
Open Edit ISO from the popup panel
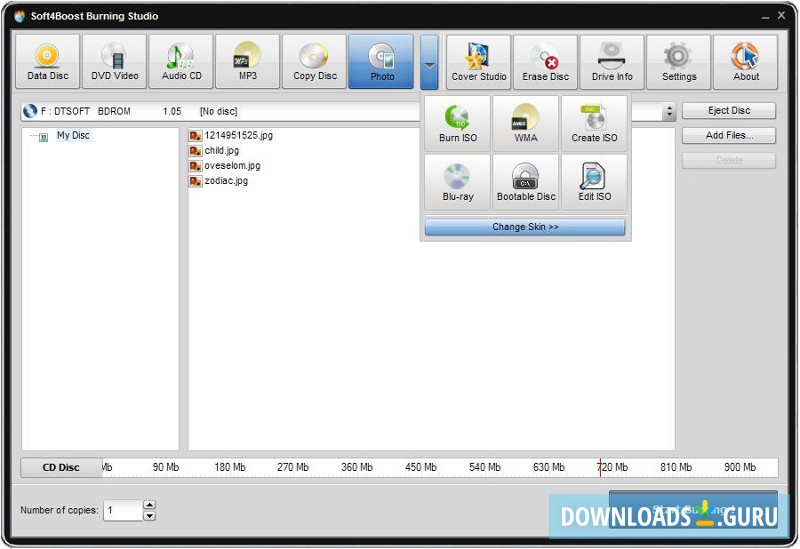coord(594,182)
